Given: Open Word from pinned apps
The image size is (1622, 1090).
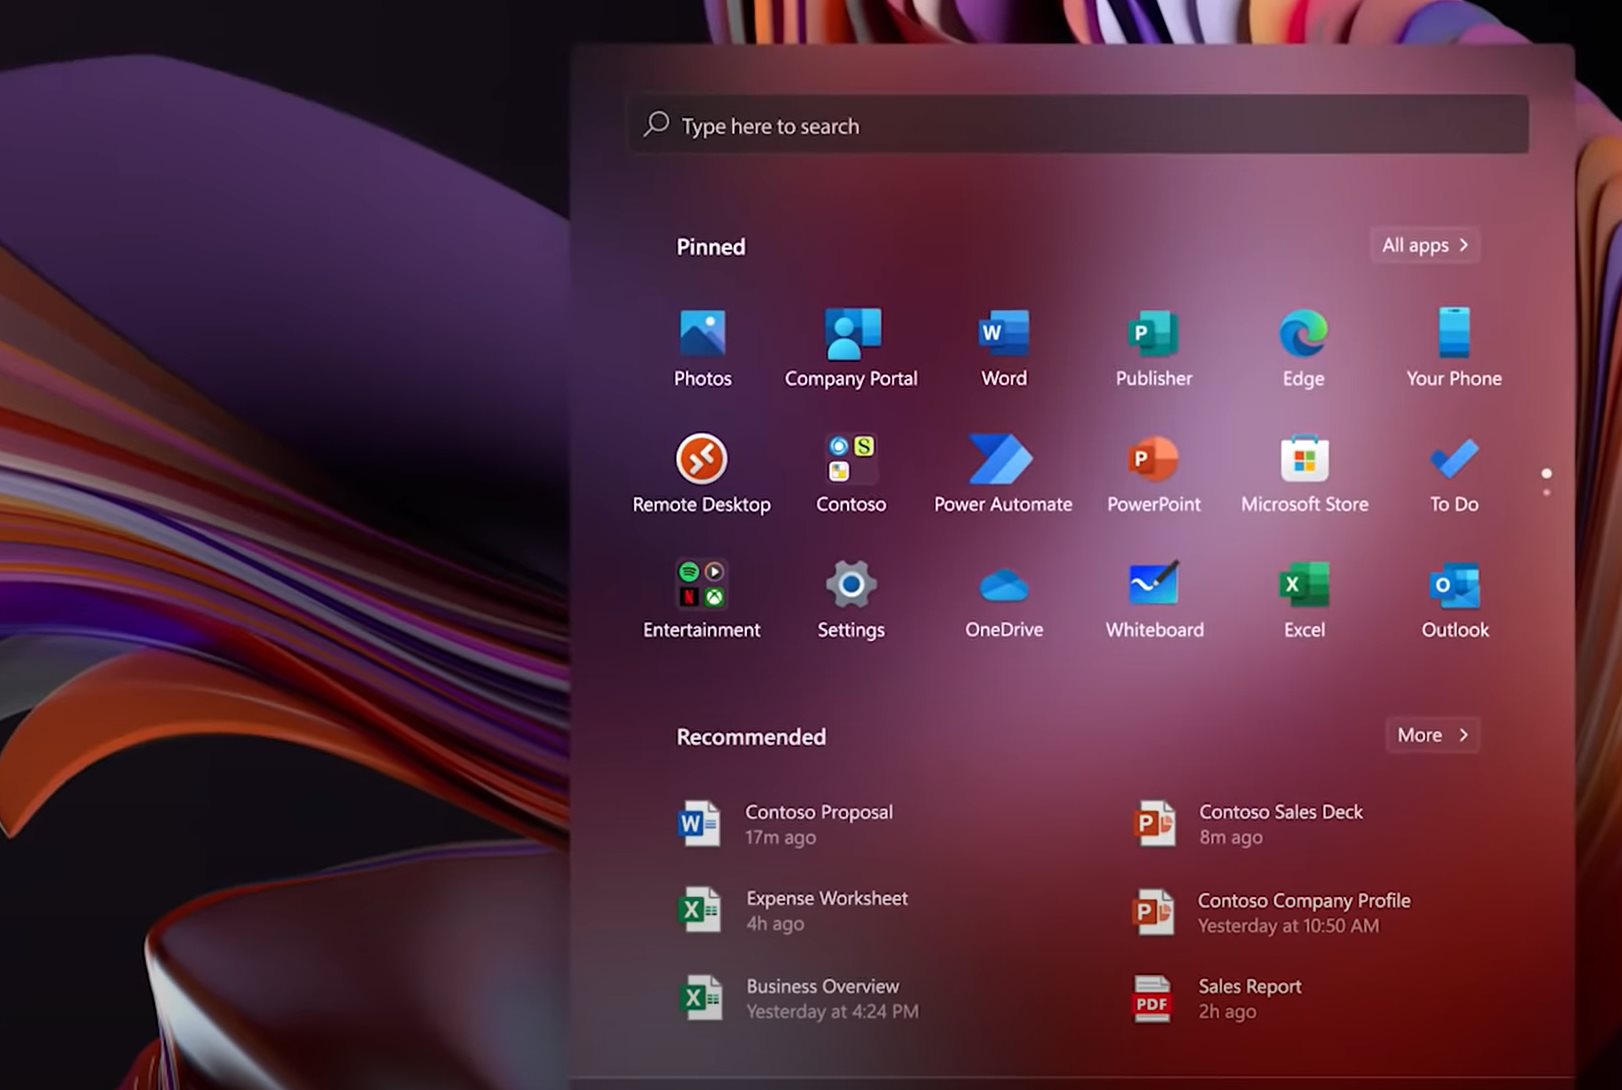Looking at the screenshot, I should (1003, 348).
